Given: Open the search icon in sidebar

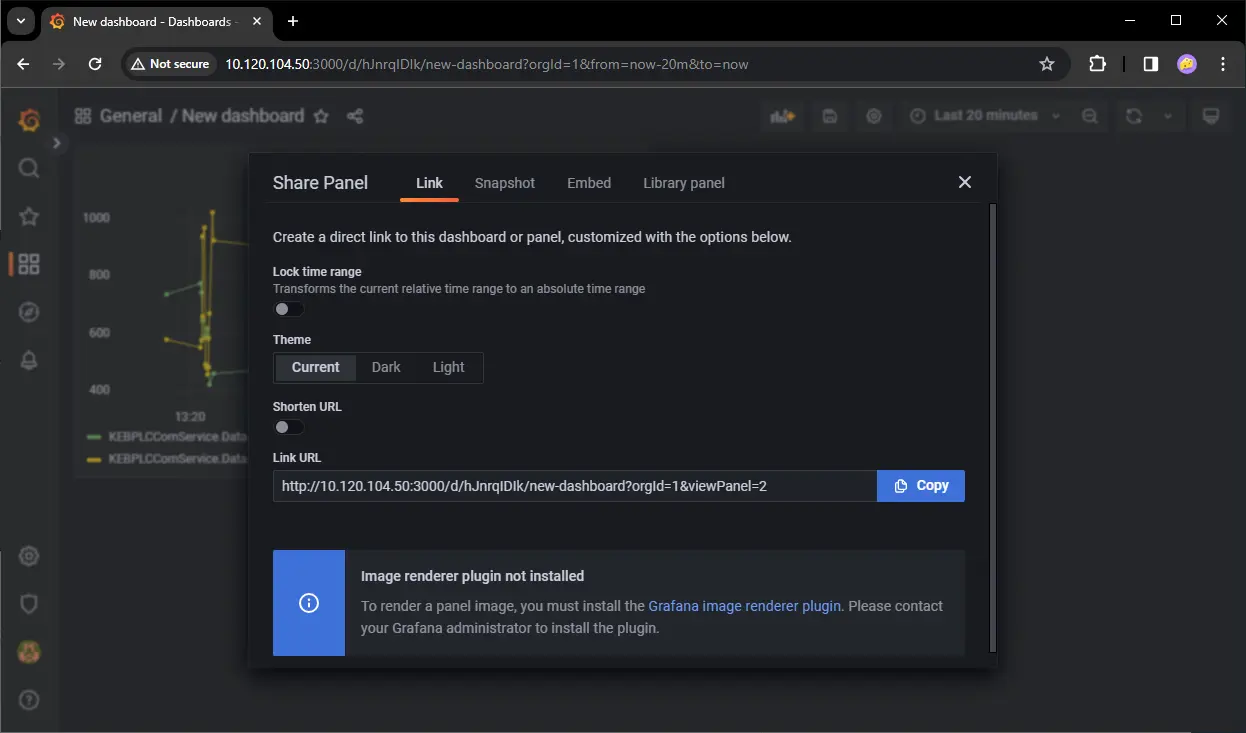Looking at the screenshot, I should point(29,168).
